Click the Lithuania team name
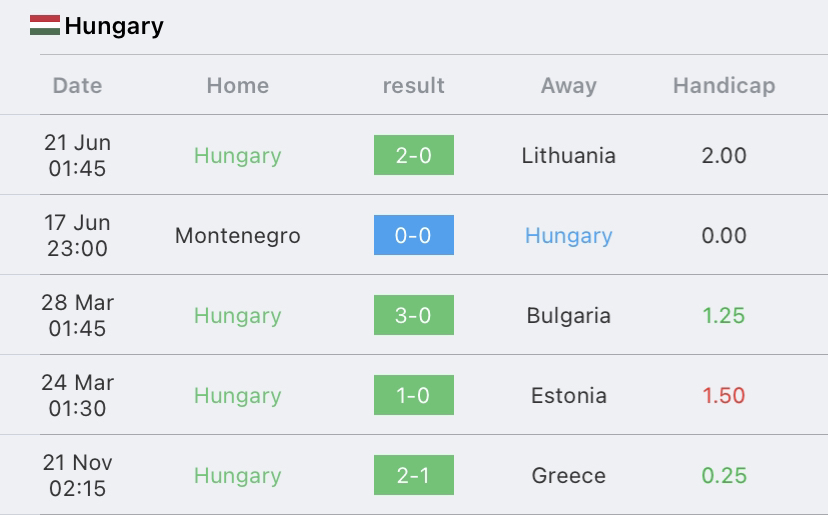Image resolution: width=828 pixels, height=515 pixels. pos(569,155)
